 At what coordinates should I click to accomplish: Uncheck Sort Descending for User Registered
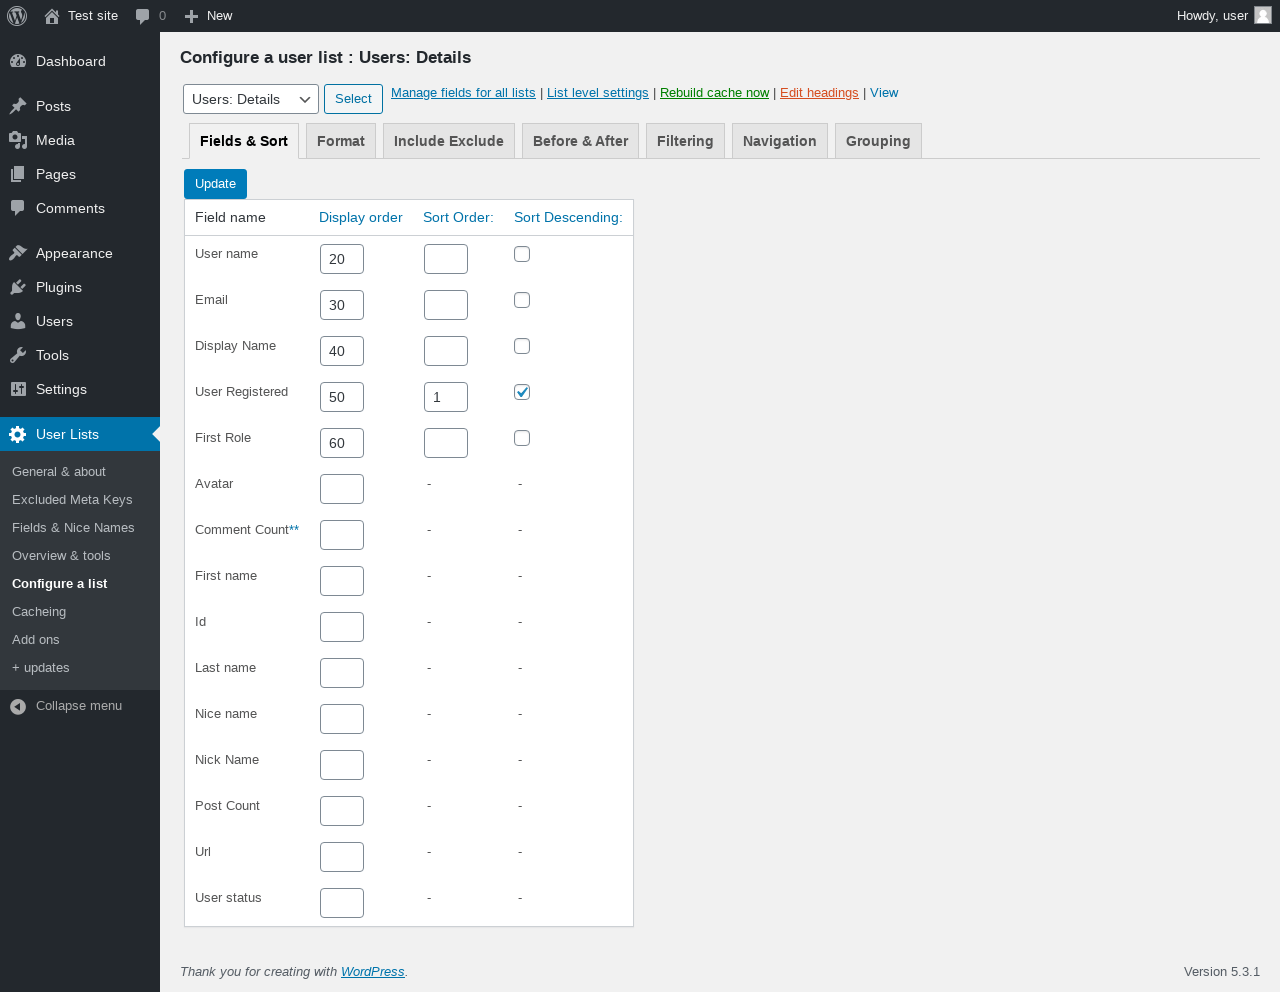522,392
